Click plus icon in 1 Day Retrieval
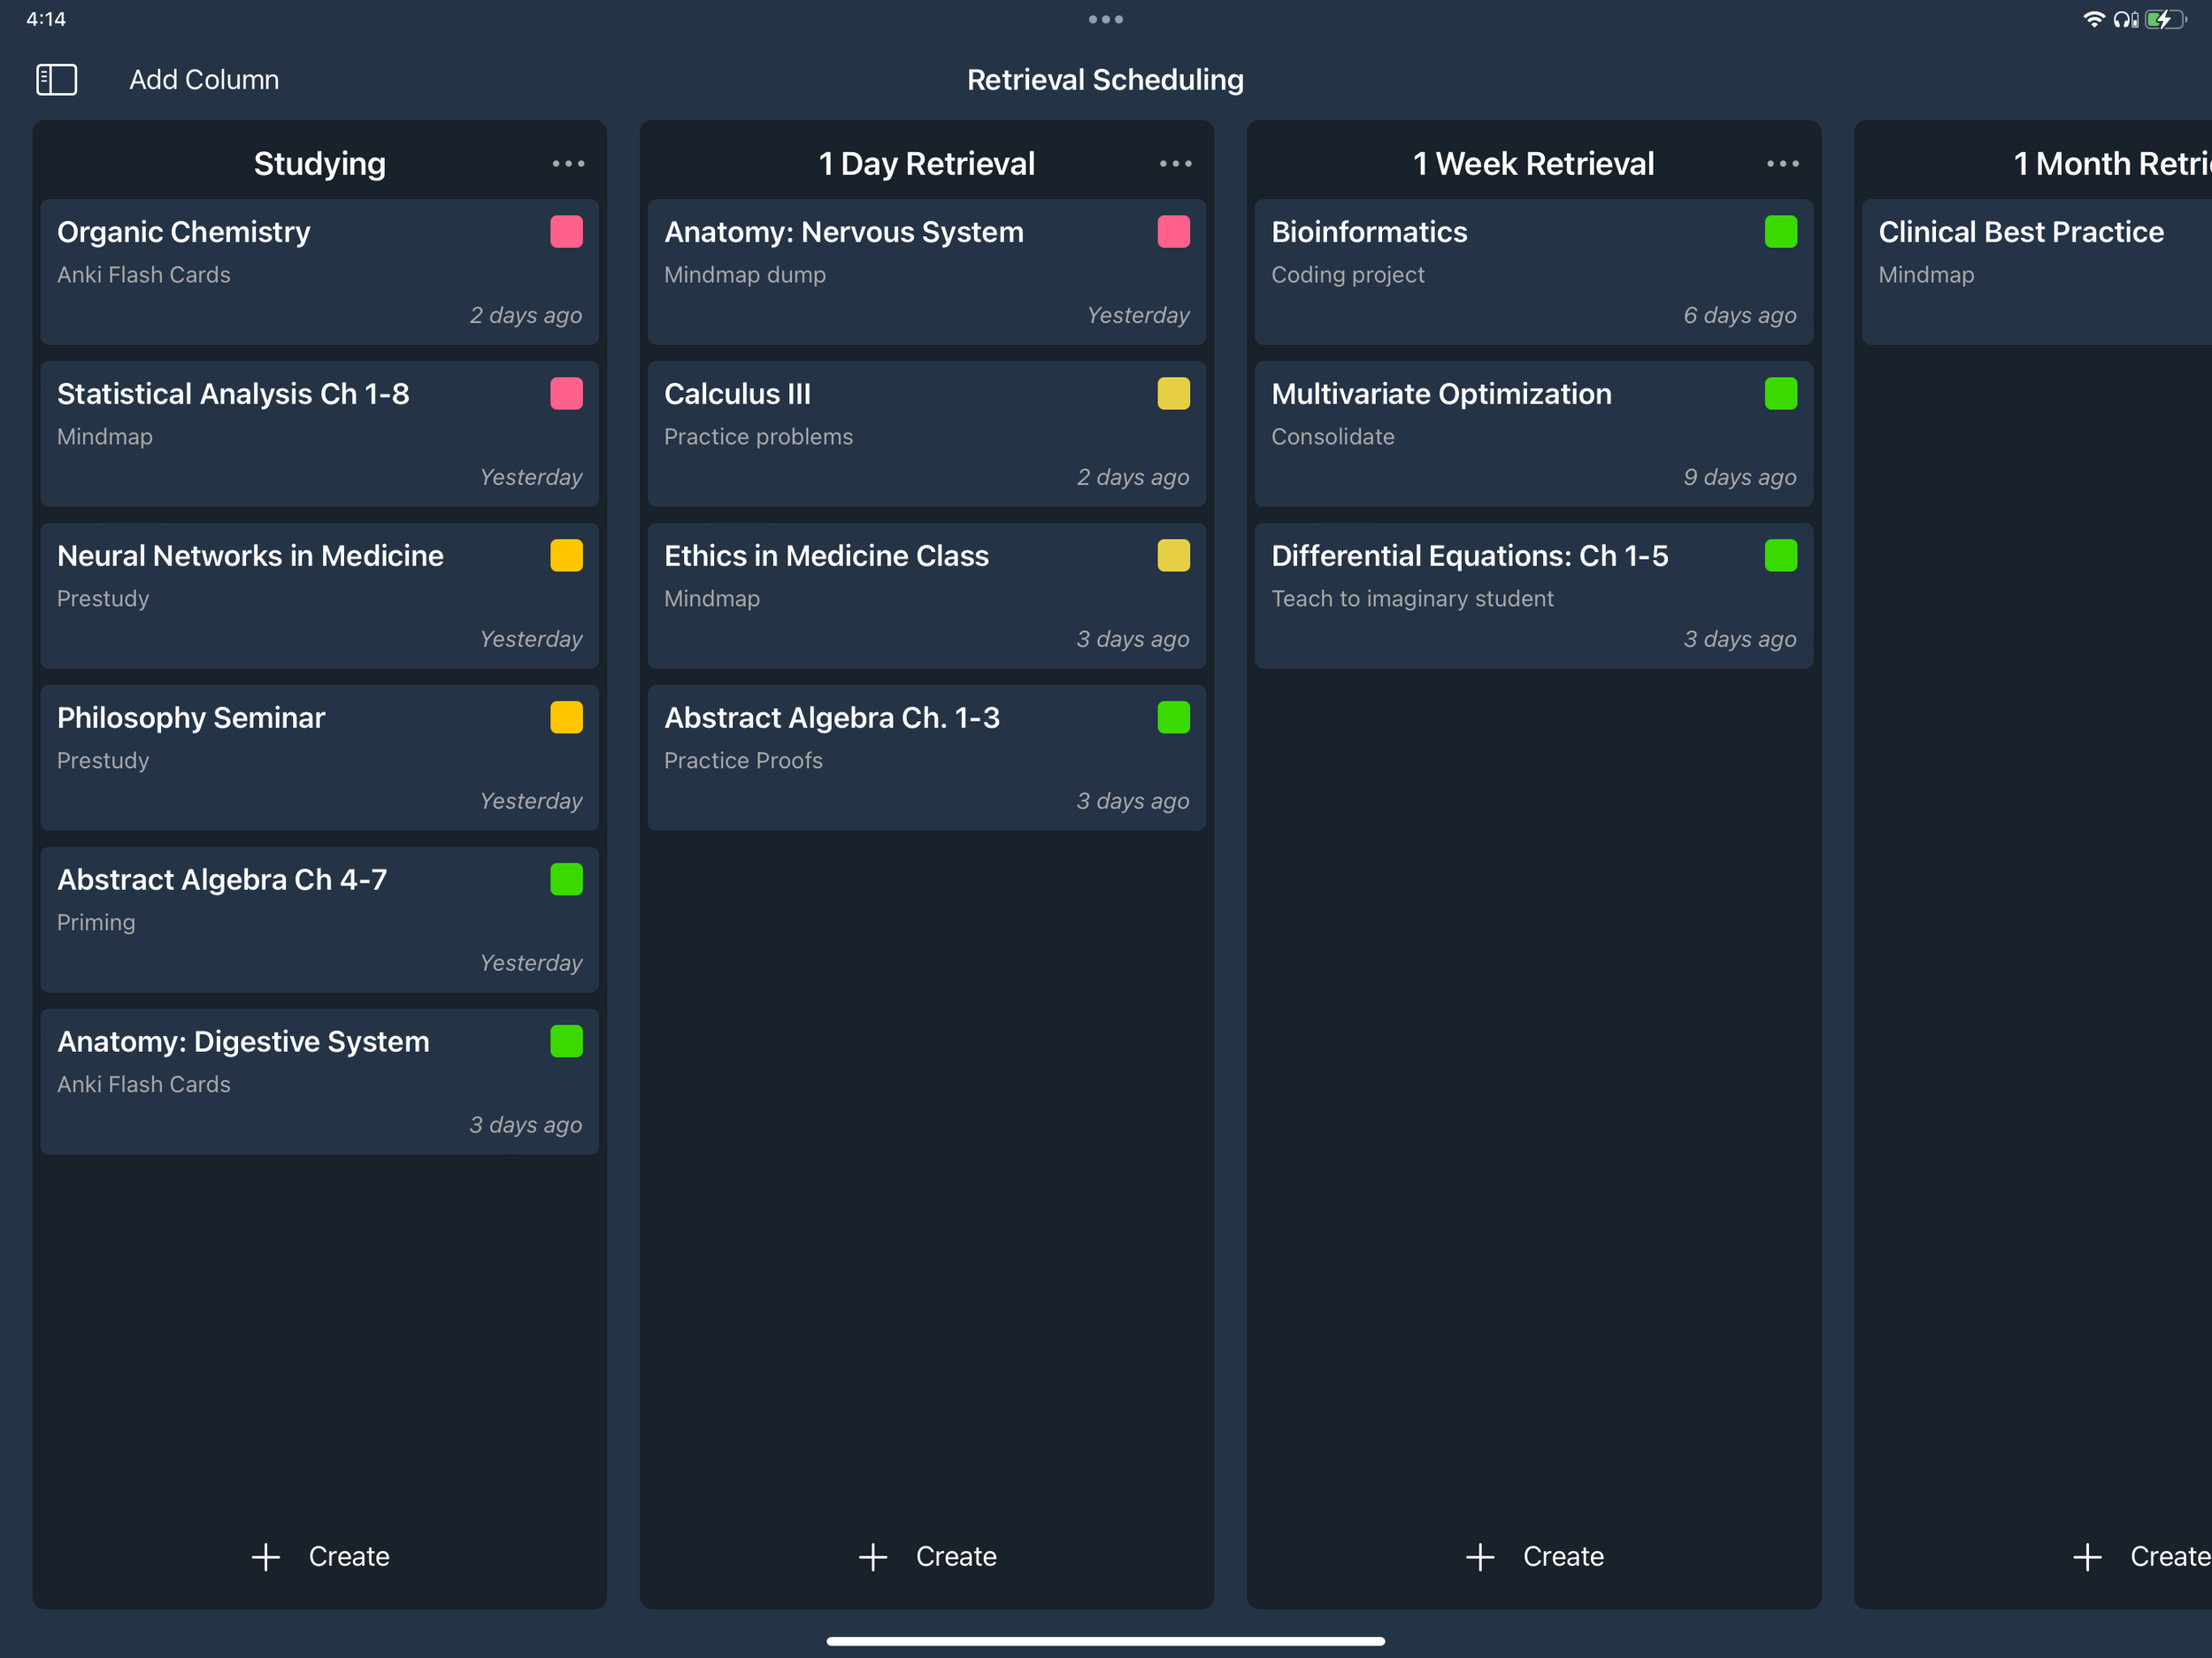2212x1658 pixels. (x=873, y=1556)
